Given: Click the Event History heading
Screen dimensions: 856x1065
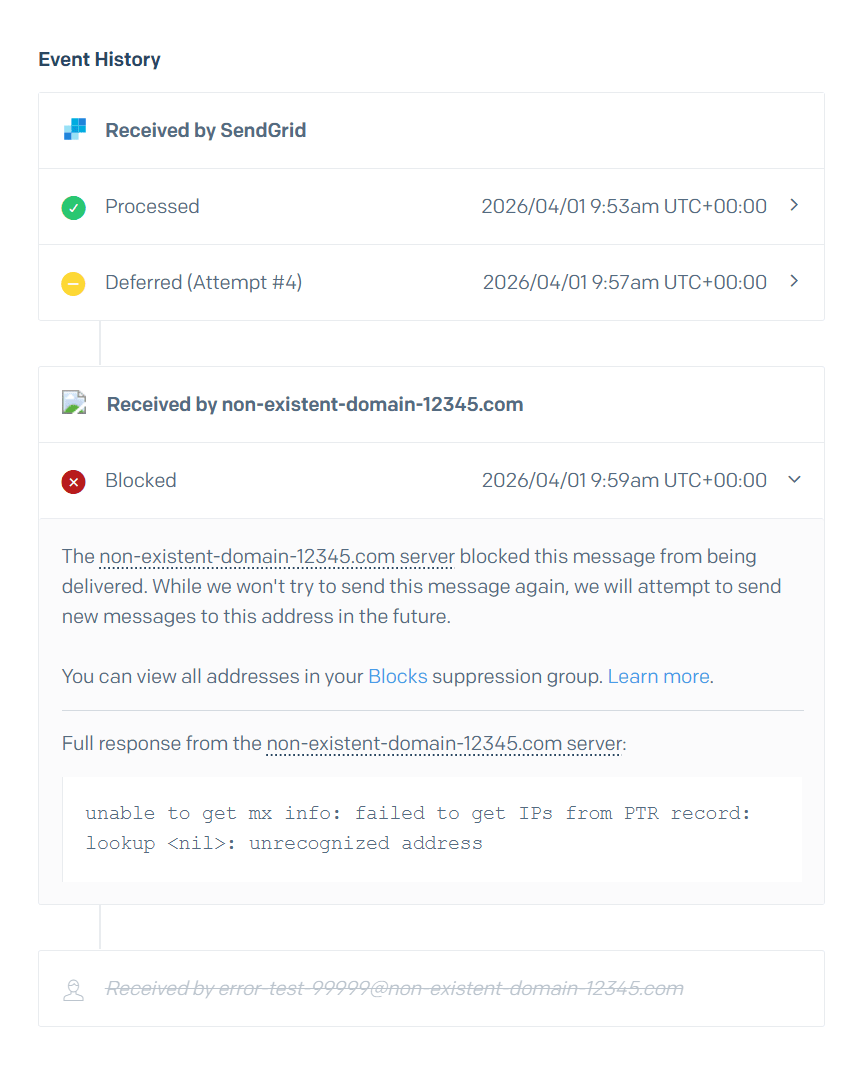Looking at the screenshot, I should 99,59.
